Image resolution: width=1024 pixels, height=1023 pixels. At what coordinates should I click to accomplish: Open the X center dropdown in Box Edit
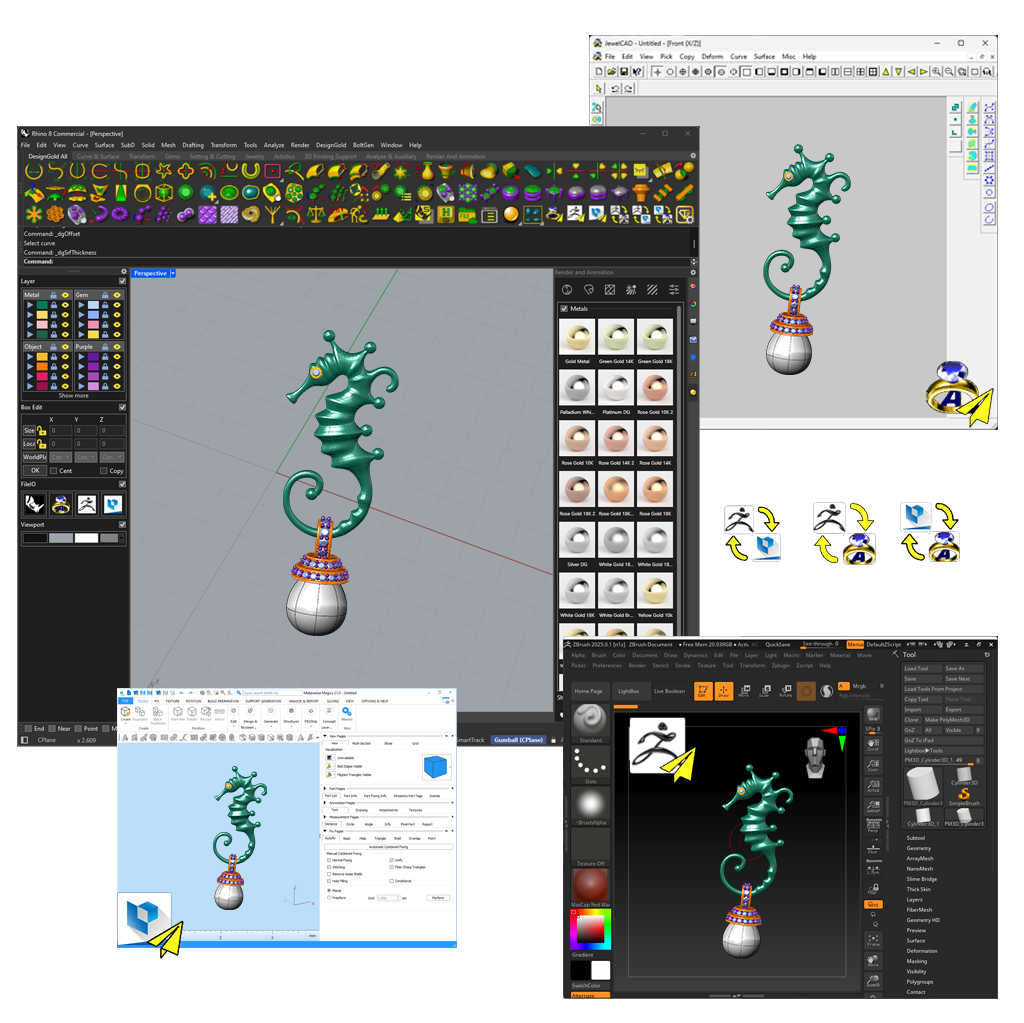(61, 457)
